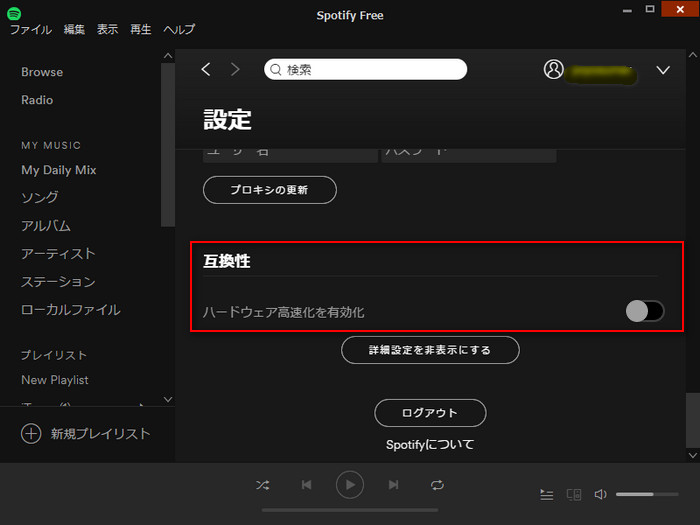Close the Spotify window
Image resolution: width=700 pixels, height=525 pixels.
[680, 9]
